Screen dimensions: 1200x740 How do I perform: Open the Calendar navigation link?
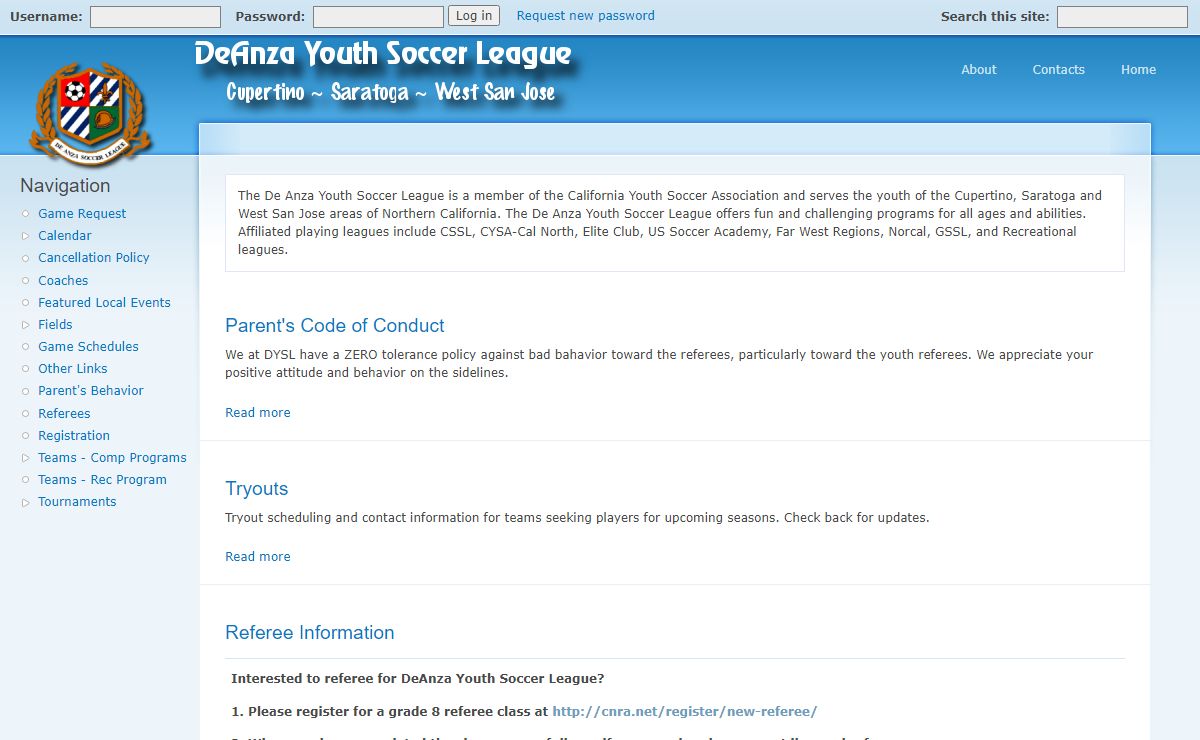65,236
